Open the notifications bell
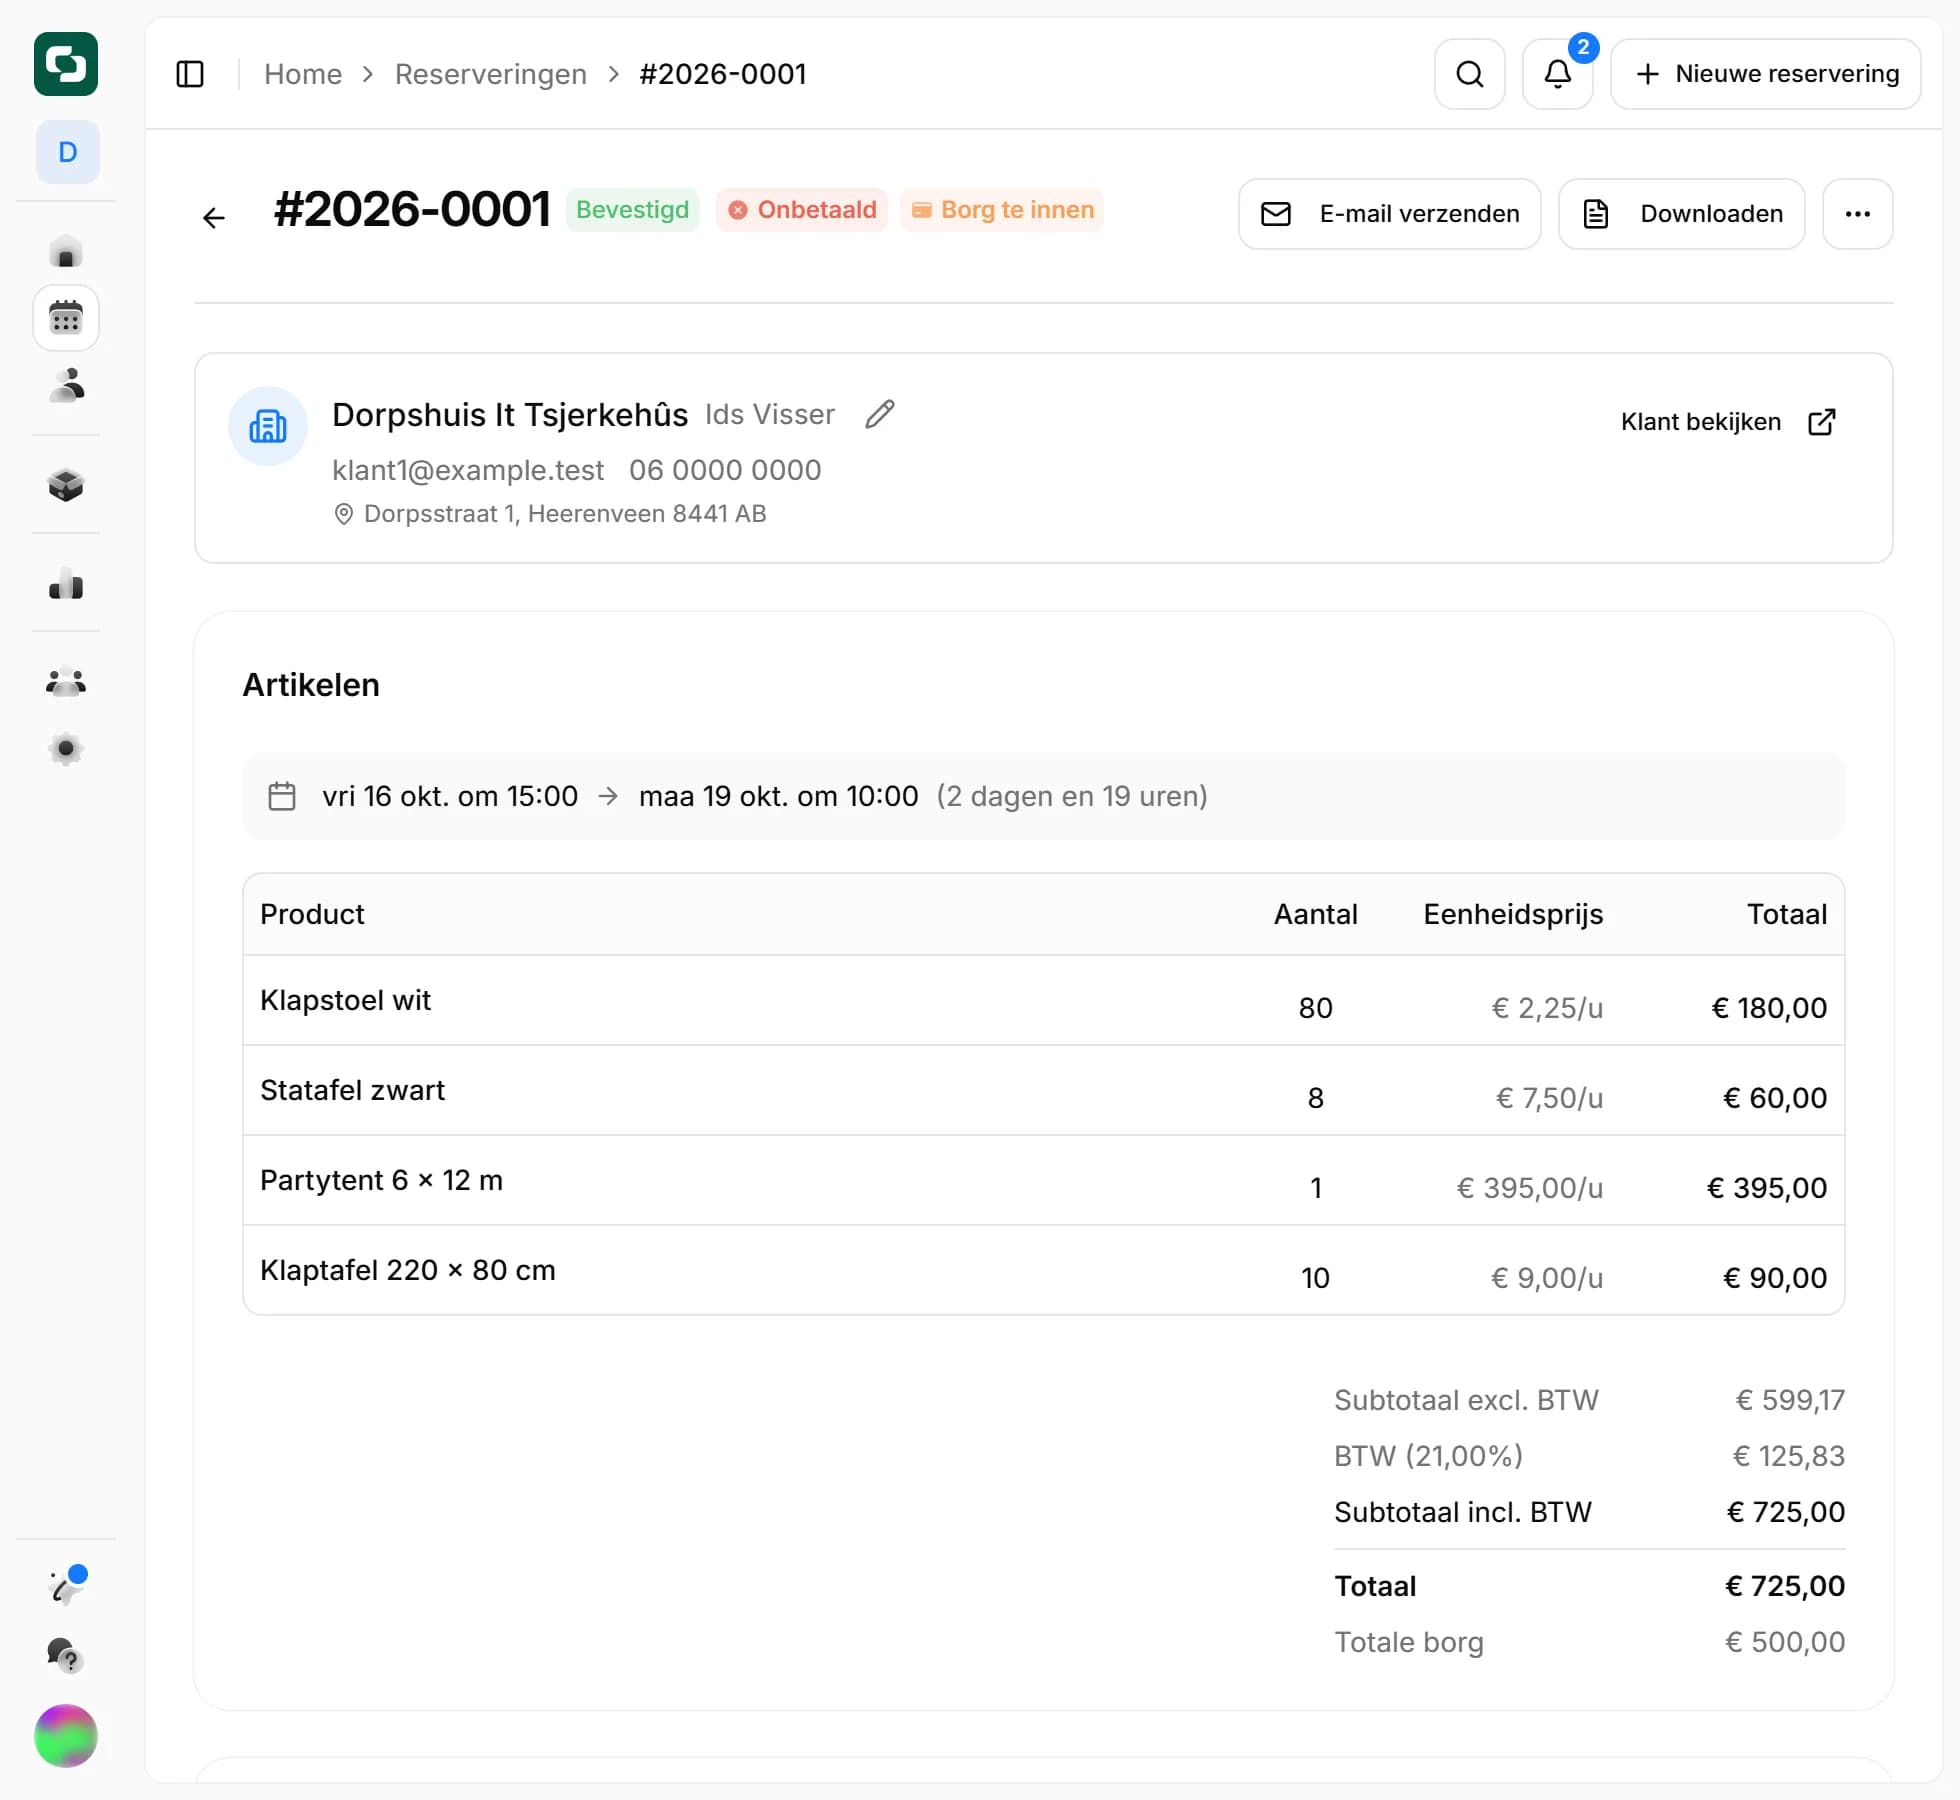1960x1800 pixels. click(1557, 74)
